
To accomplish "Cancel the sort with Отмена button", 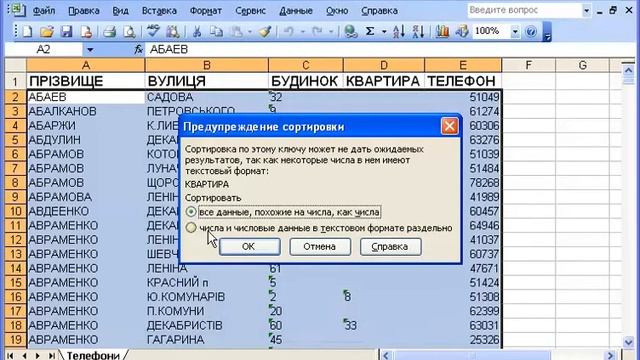I will (x=320, y=247).
